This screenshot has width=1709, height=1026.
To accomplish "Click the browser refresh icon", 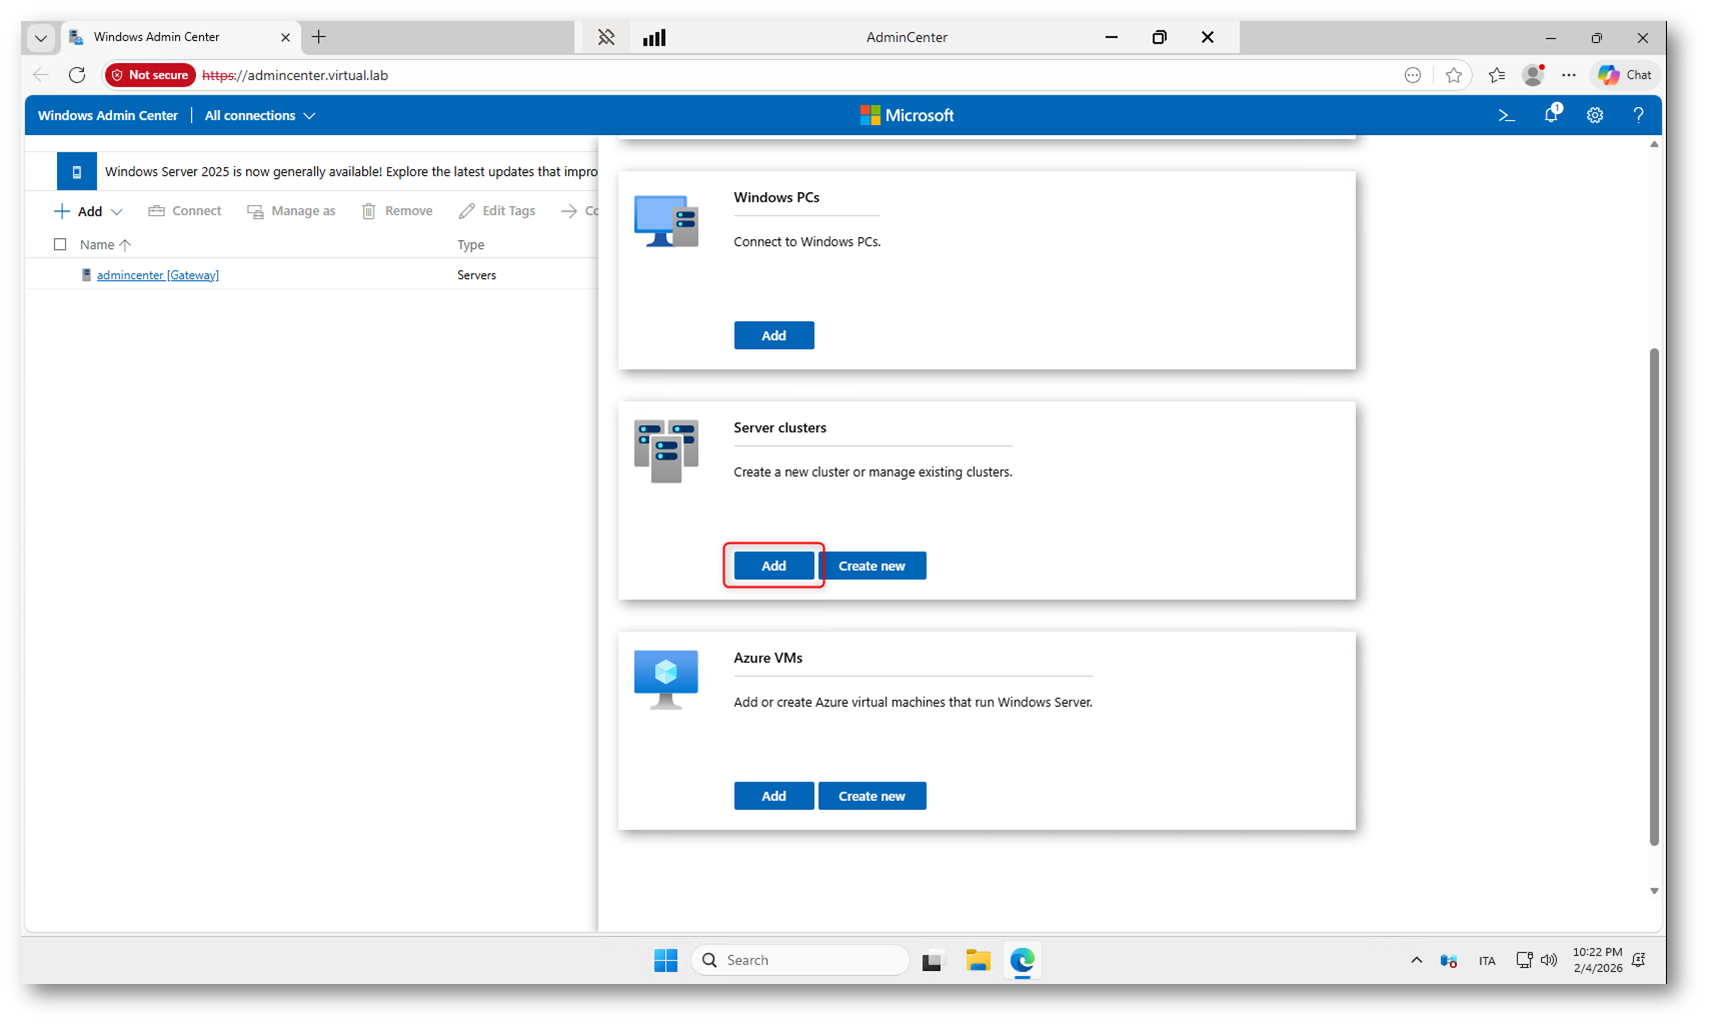I will click(77, 75).
